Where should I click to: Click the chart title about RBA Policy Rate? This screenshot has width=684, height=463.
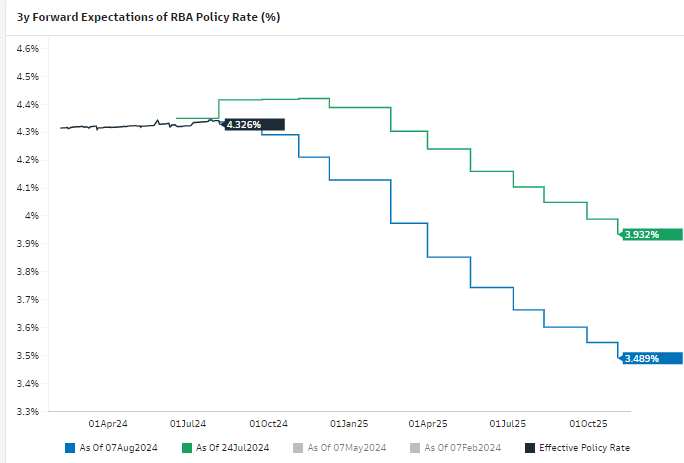point(148,17)
